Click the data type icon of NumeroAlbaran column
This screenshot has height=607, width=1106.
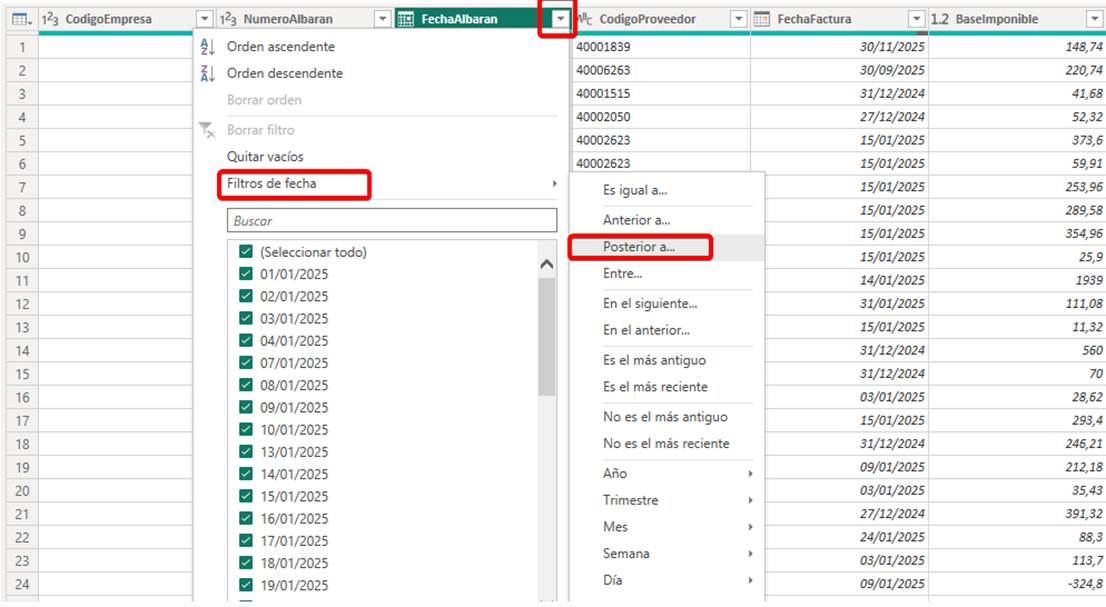click(228, 20)
